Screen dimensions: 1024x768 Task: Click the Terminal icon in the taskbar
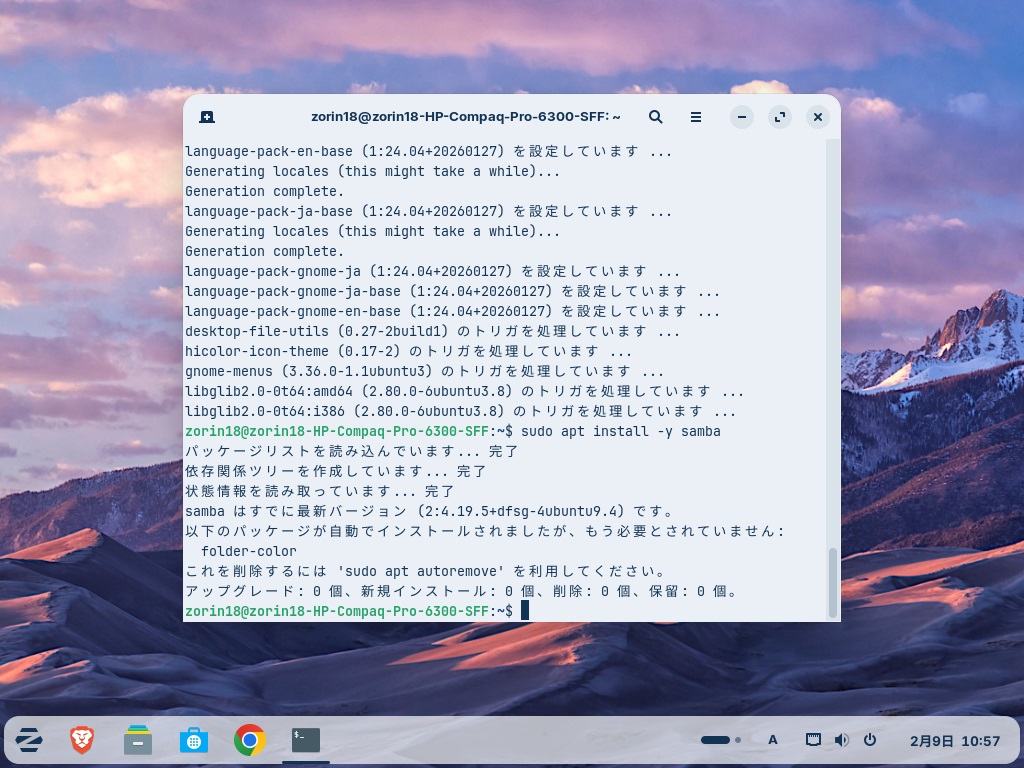pyautogui.click(x=306, y=740)
